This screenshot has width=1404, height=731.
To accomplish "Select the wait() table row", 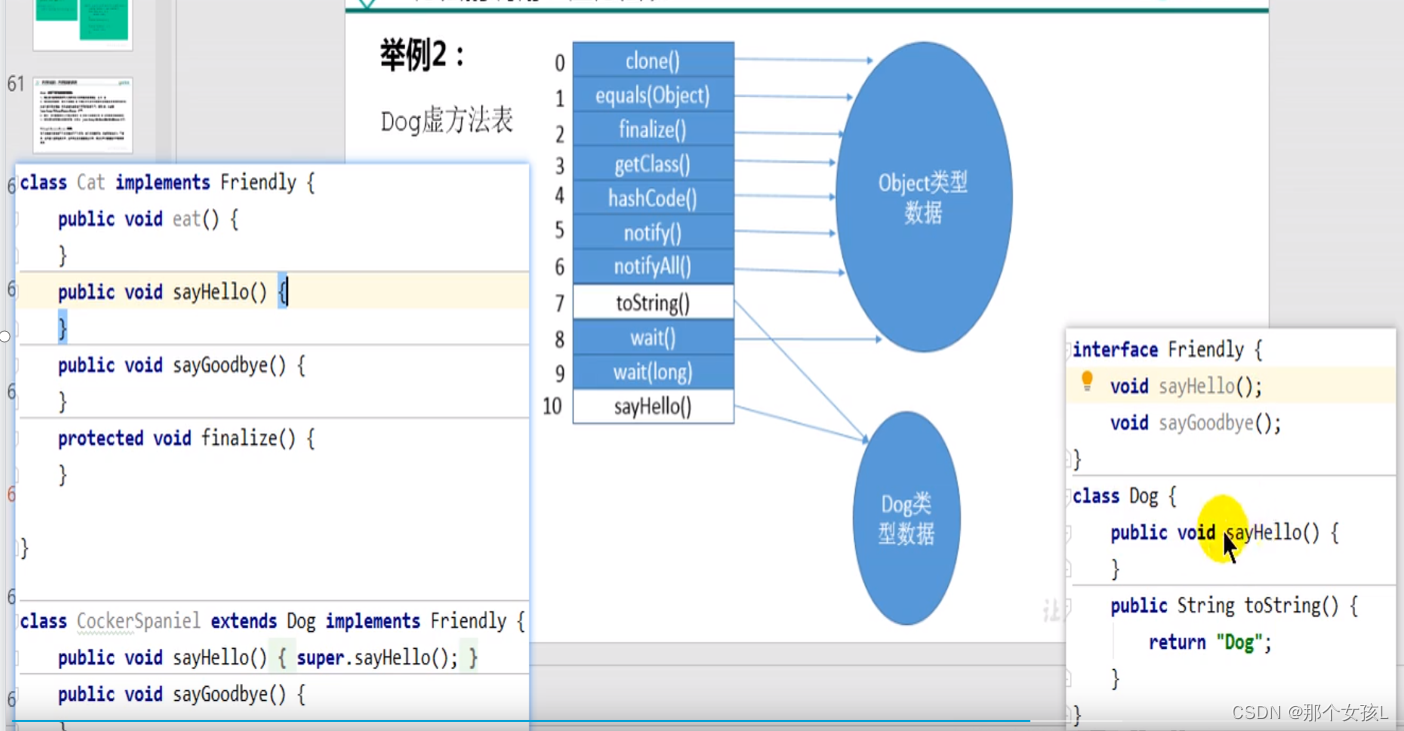I will click(653, 337).
